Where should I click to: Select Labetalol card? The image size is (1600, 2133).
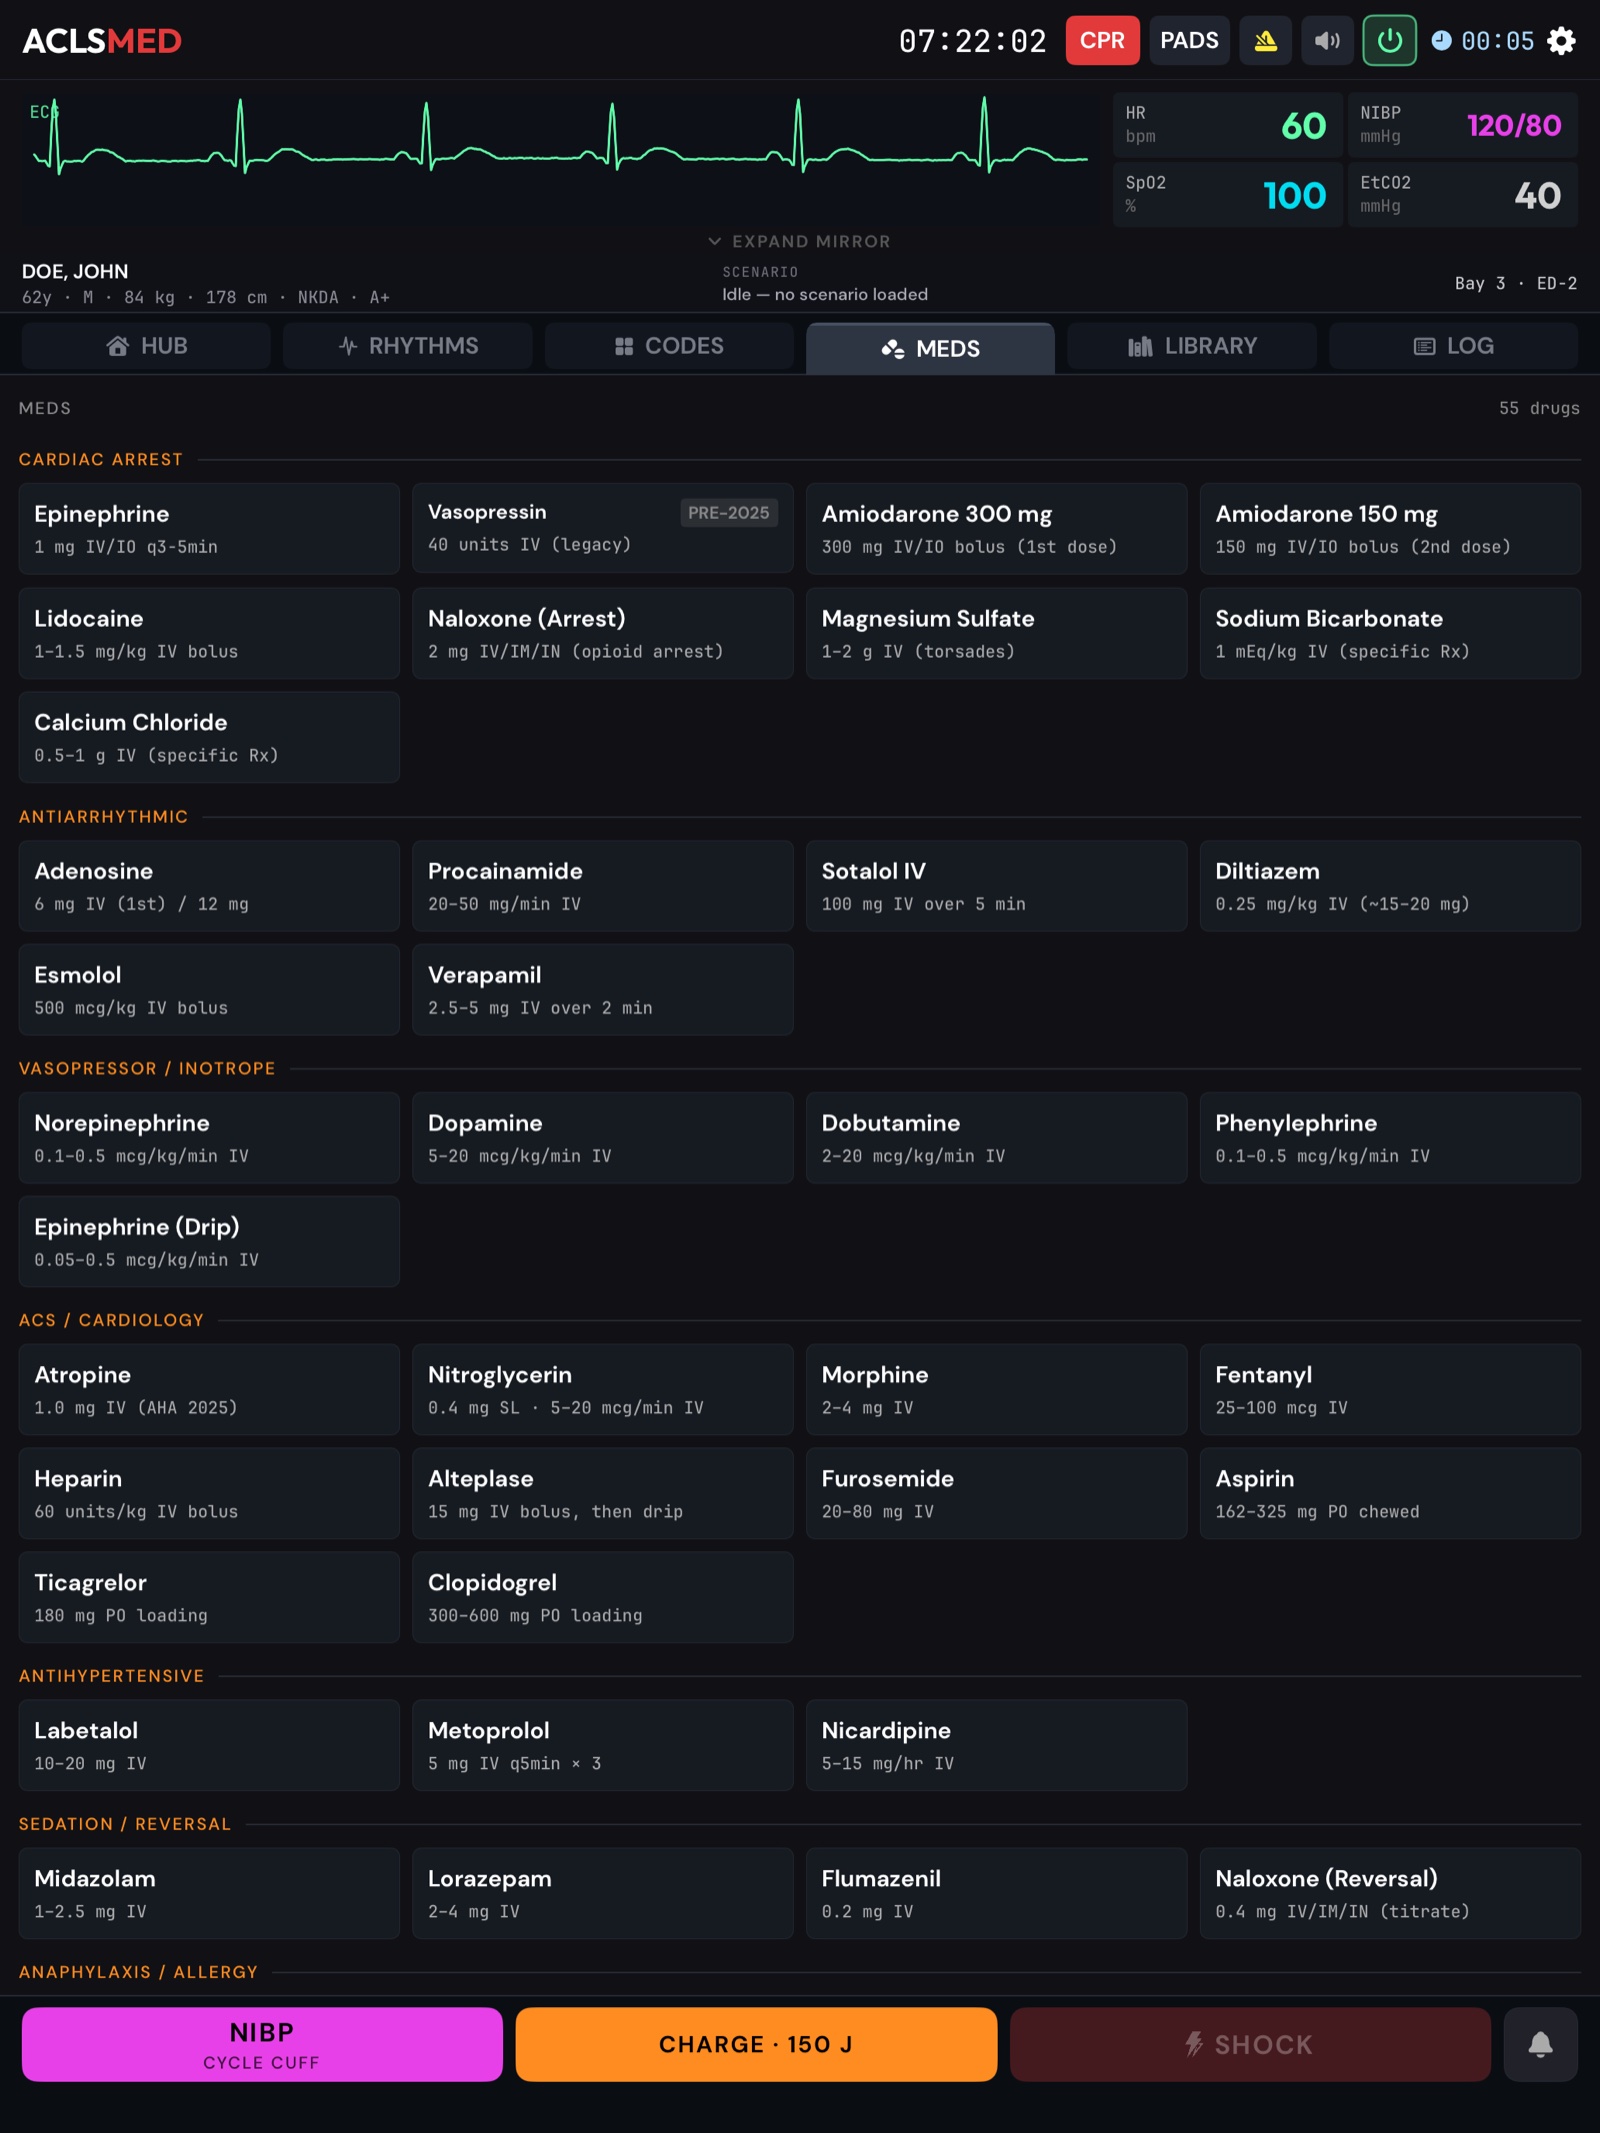pos(209,1745)
